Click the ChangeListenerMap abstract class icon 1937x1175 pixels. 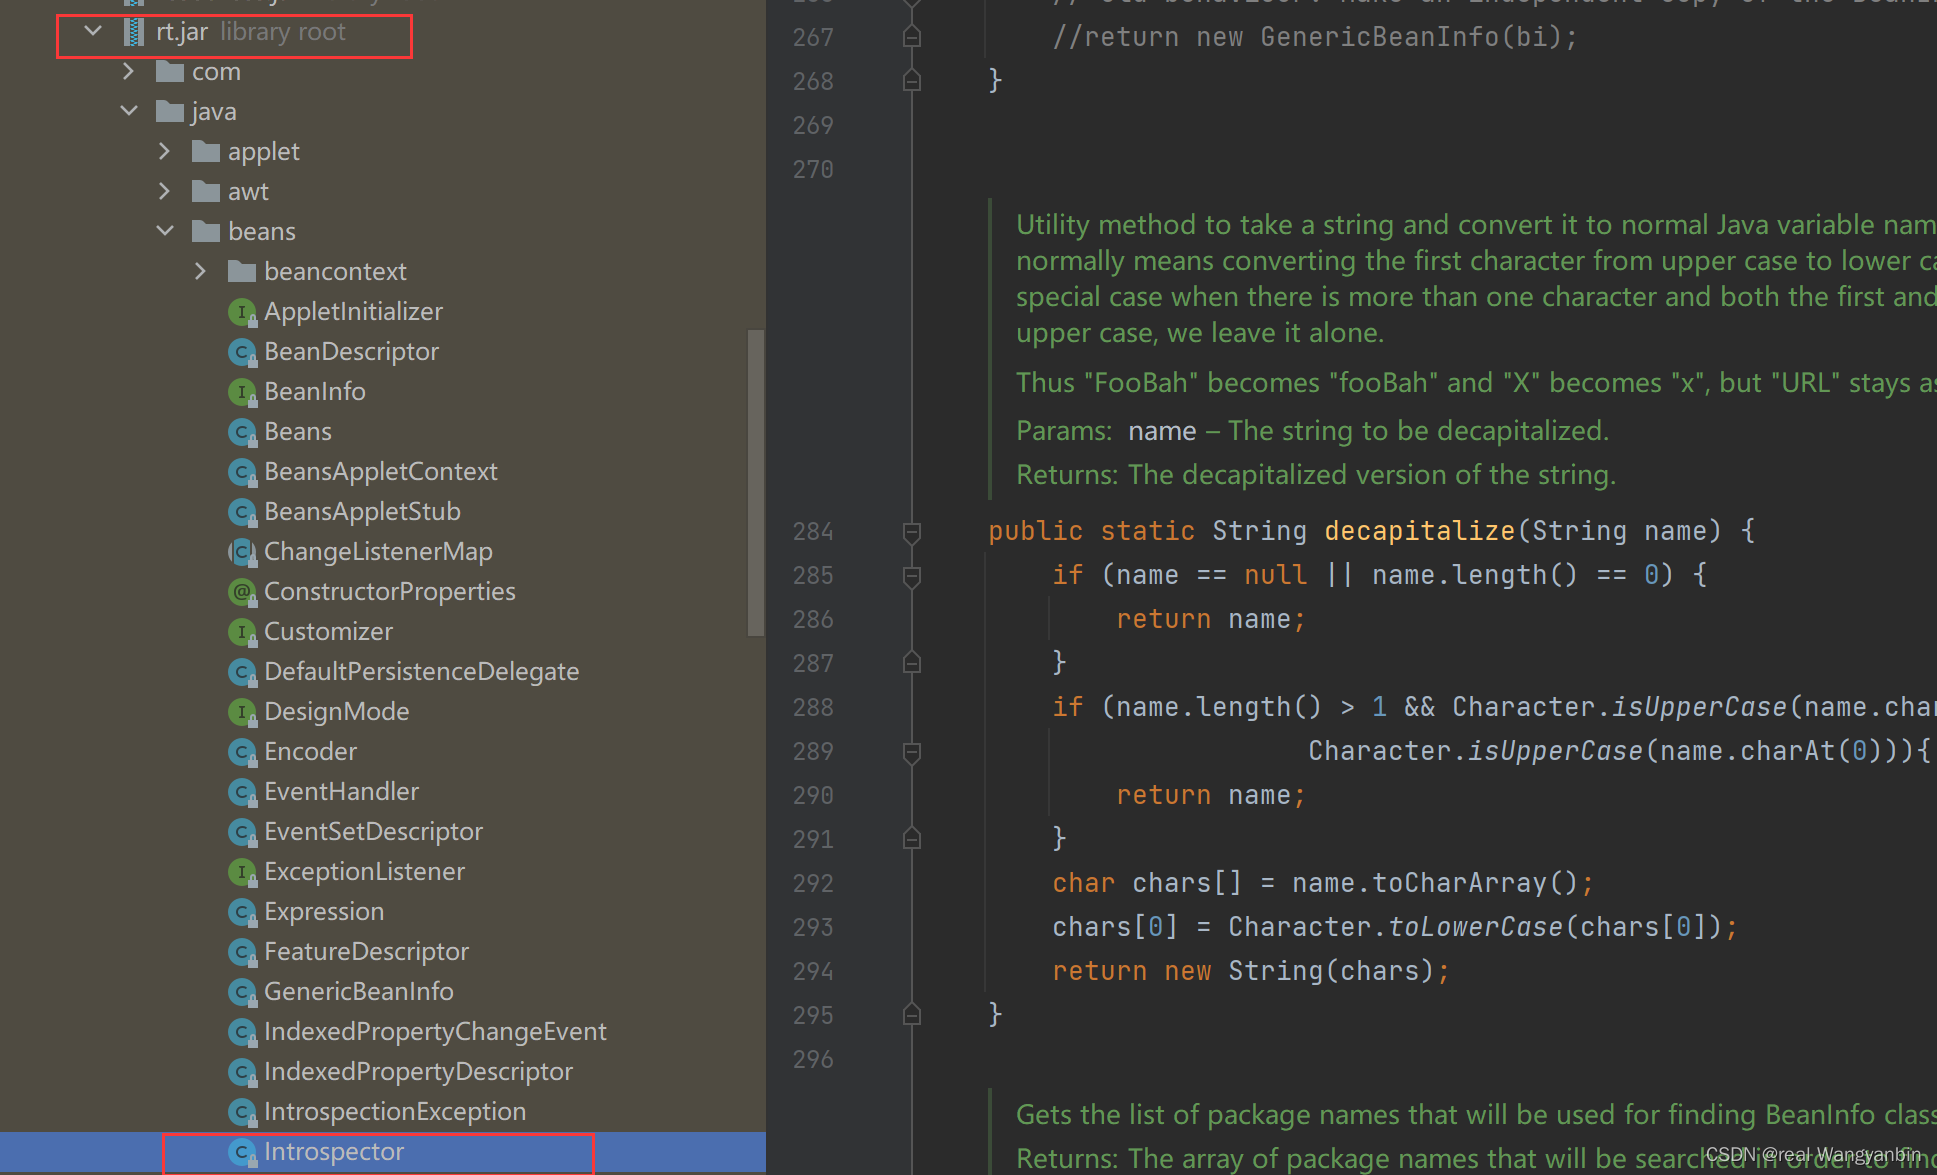point(242,552)
